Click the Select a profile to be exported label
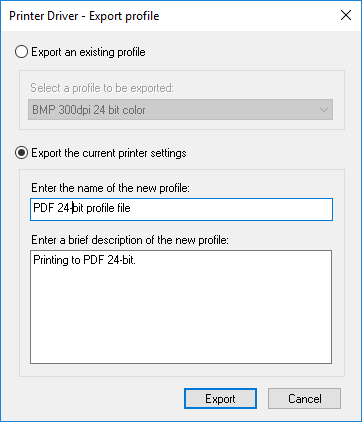Image resolution: width=362 pixels, height=422 pixels. [x=102, y=88]
